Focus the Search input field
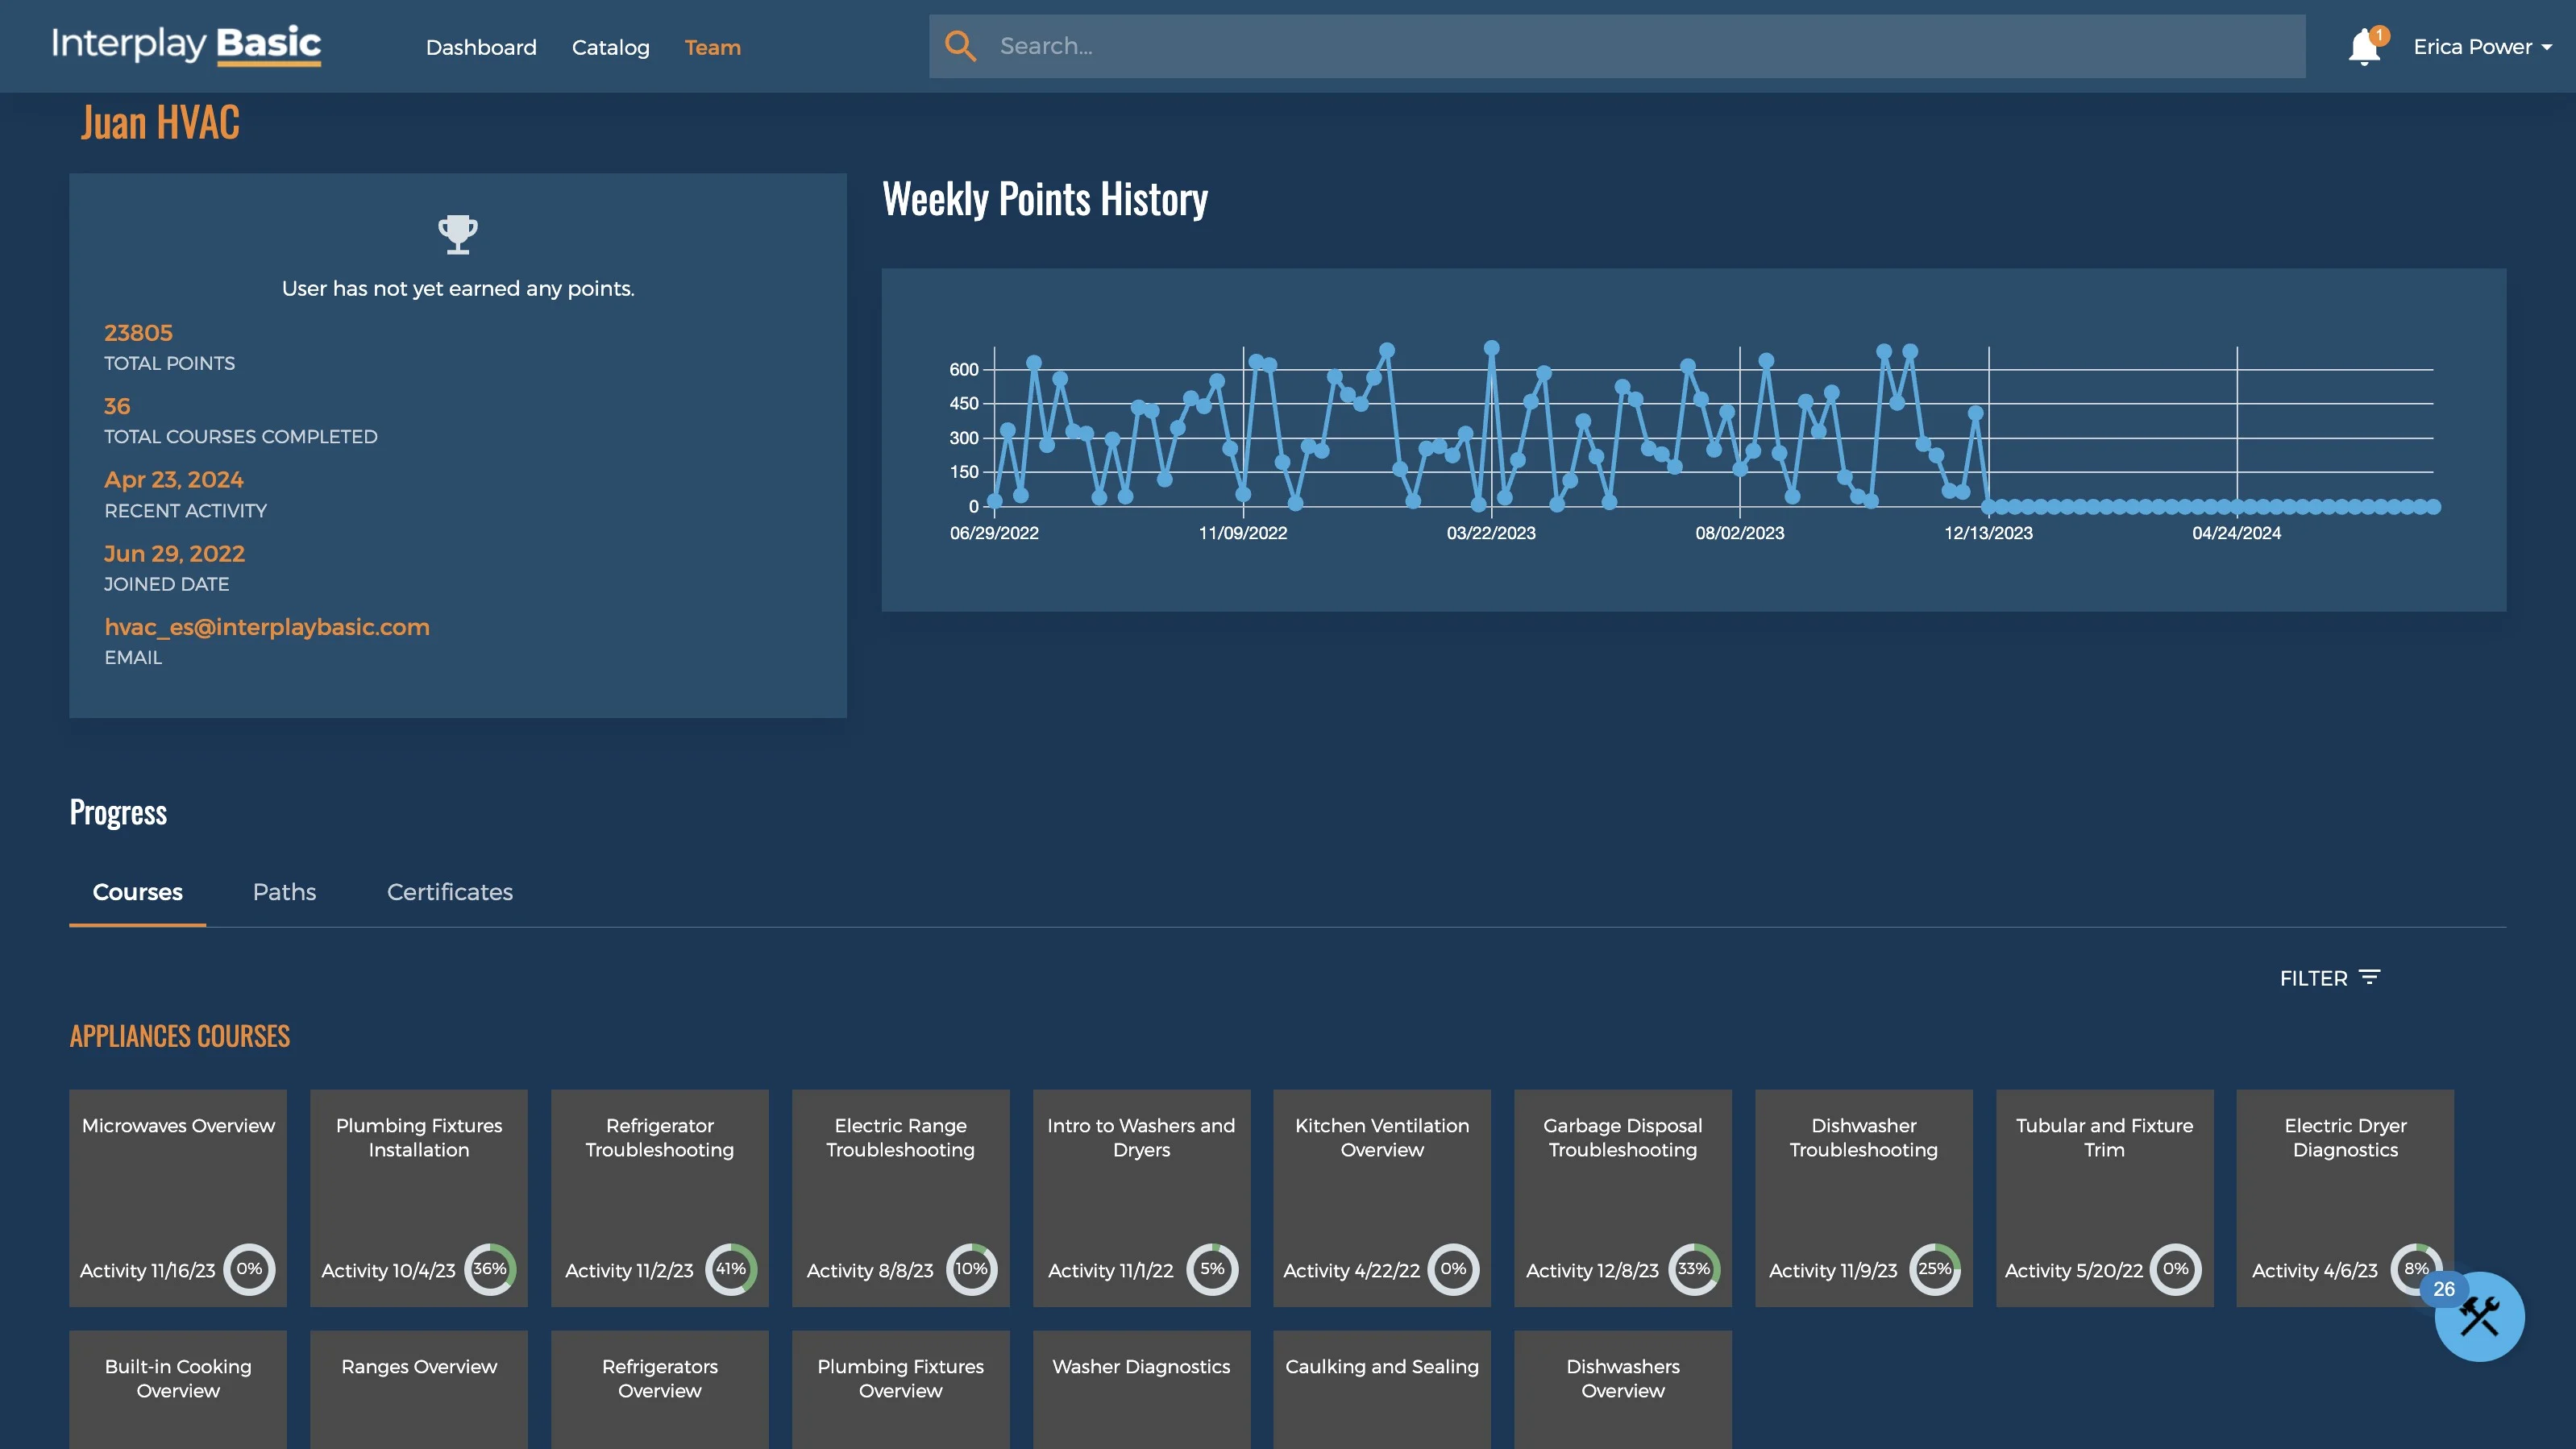Viewport: 2576px width, 1449px height. (x=1617, y=46)
